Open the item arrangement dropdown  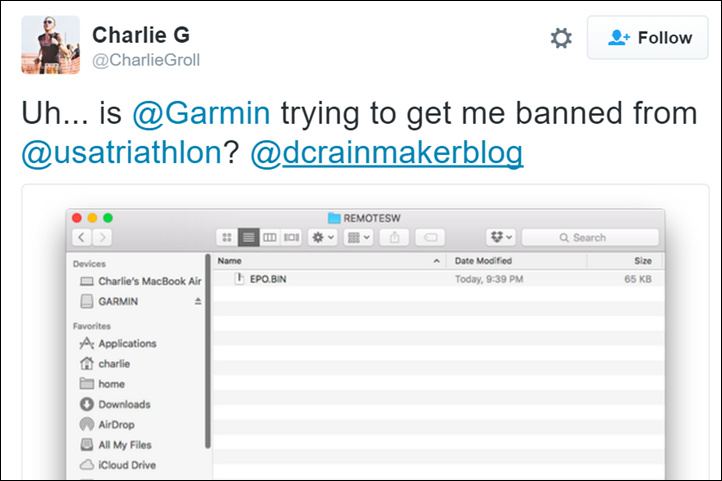[359, 238]
